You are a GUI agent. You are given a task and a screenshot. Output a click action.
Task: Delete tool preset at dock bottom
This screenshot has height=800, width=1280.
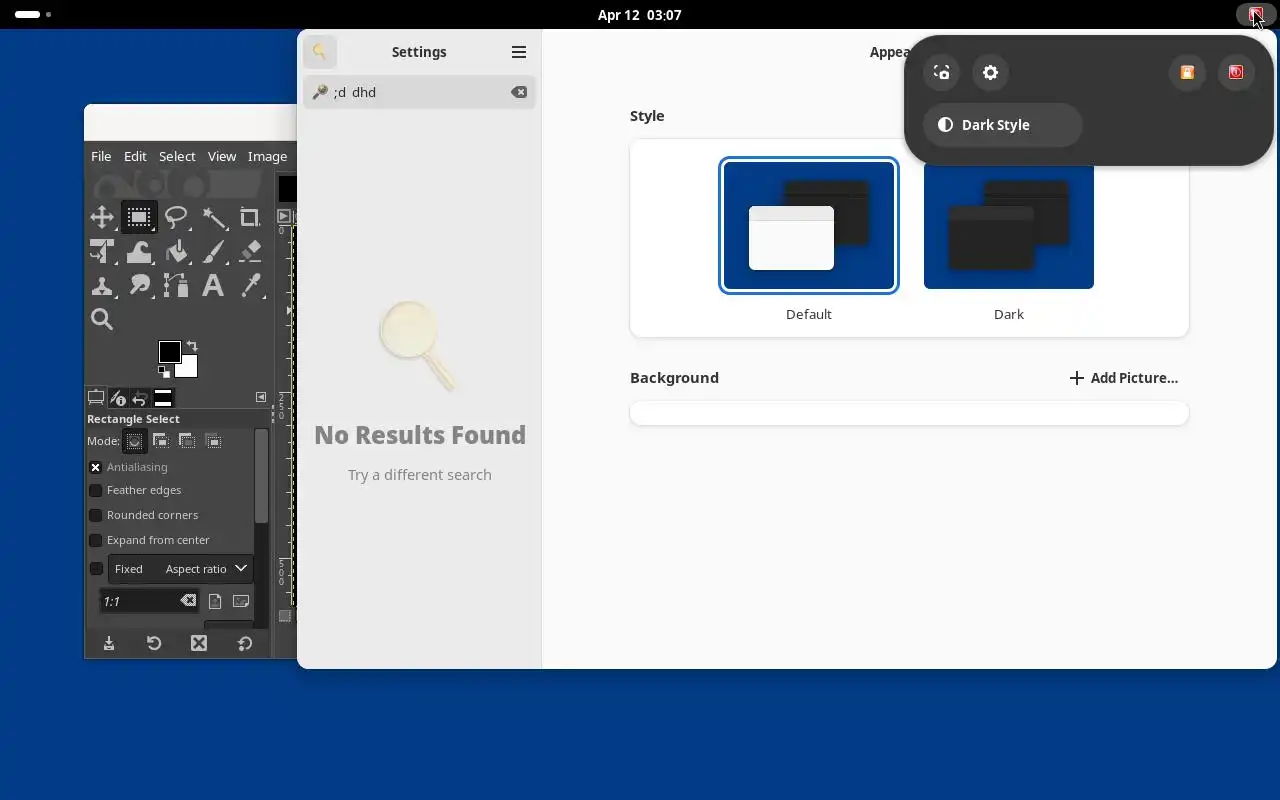coord(199,643)
